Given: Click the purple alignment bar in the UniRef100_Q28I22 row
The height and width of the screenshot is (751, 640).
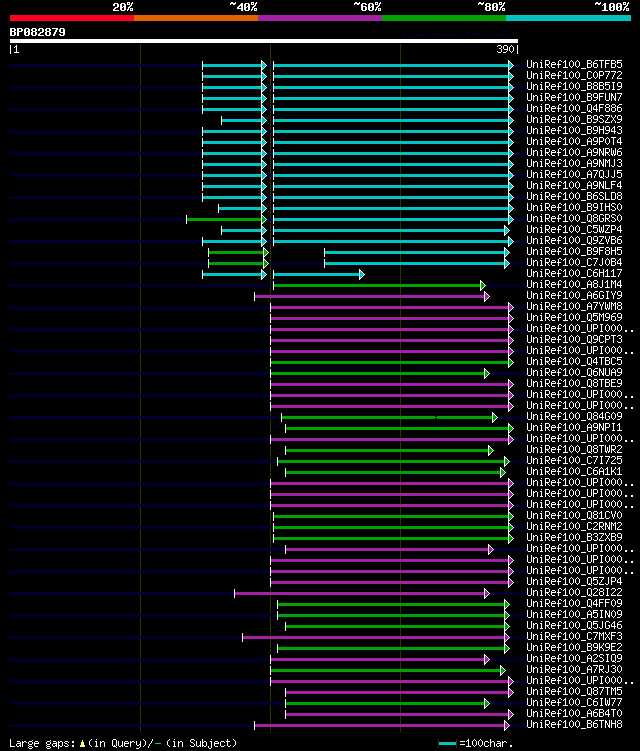Looking at the screenshot, I should [x=362, y=594].
